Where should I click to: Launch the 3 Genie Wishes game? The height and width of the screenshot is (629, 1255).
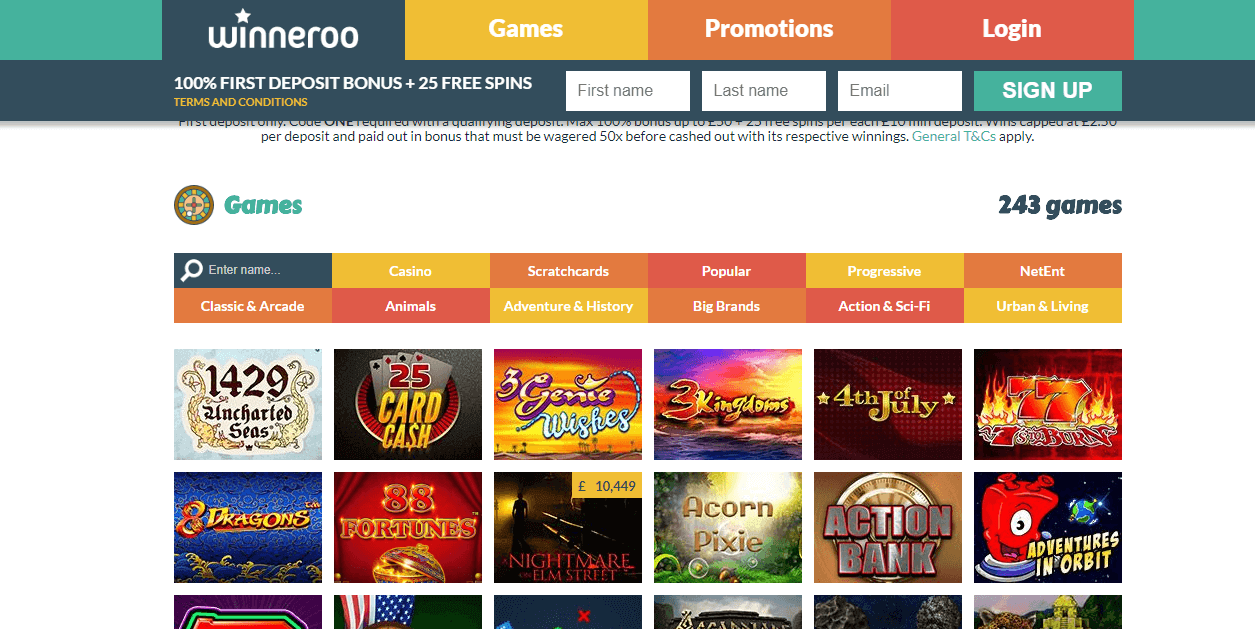[568, 404]
